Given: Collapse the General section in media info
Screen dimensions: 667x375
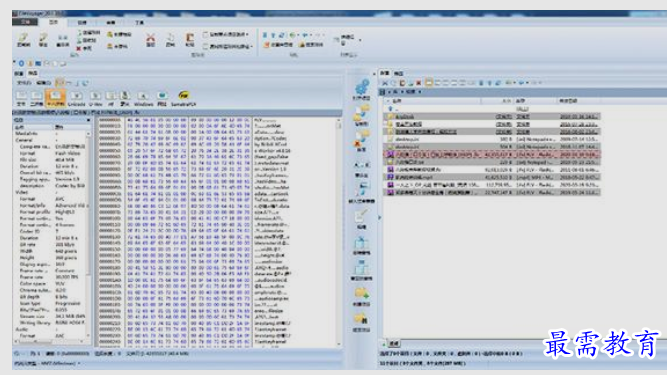Looking at the screenshot, I should click(24, 140).
